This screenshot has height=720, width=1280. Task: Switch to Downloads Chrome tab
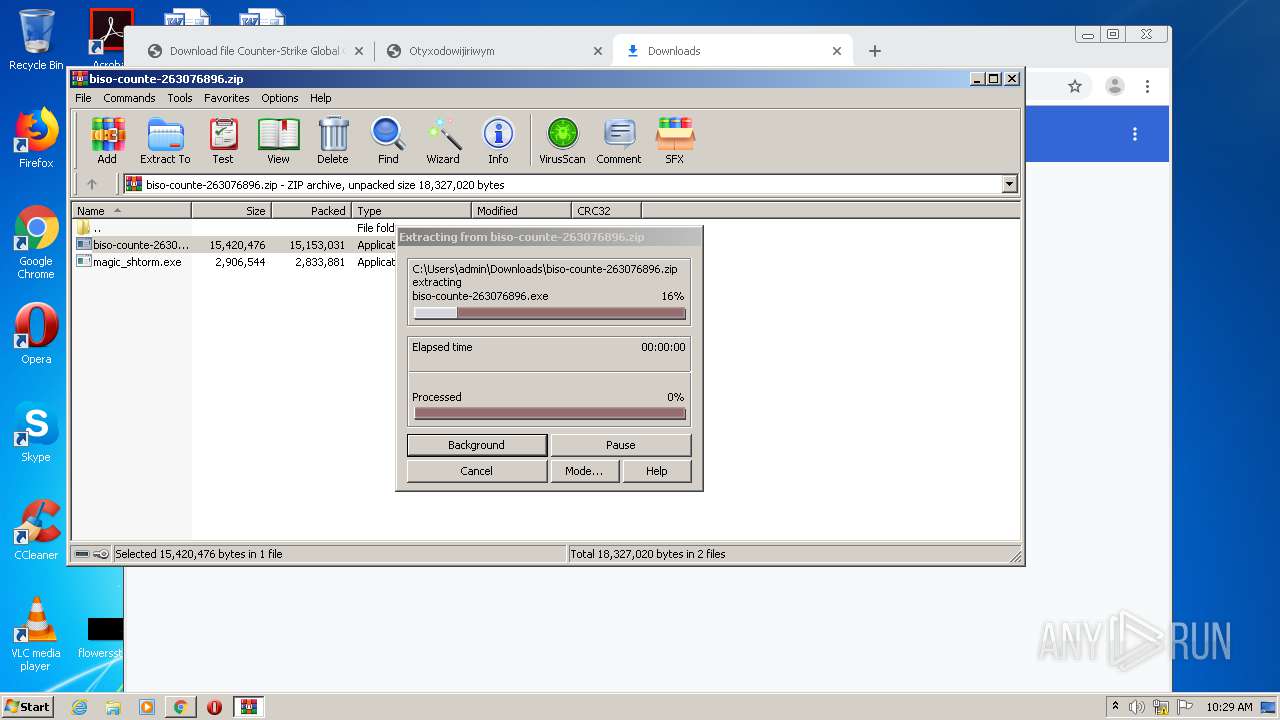(732, 51)
